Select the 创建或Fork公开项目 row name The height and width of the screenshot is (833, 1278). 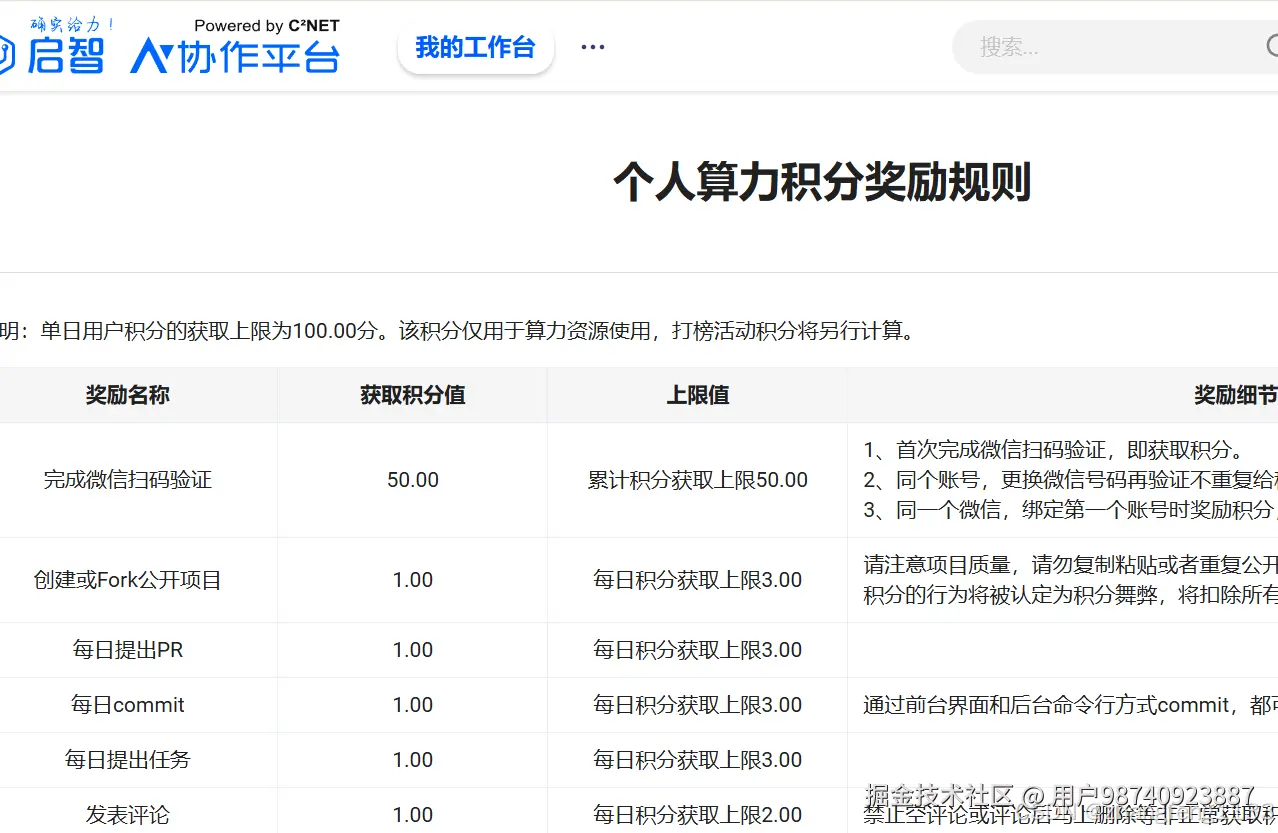tap(128, 580)
